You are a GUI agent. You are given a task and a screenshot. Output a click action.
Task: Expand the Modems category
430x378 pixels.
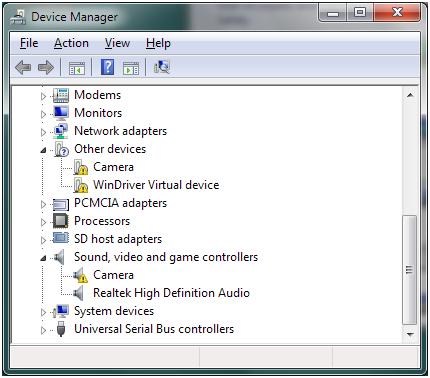43,96
